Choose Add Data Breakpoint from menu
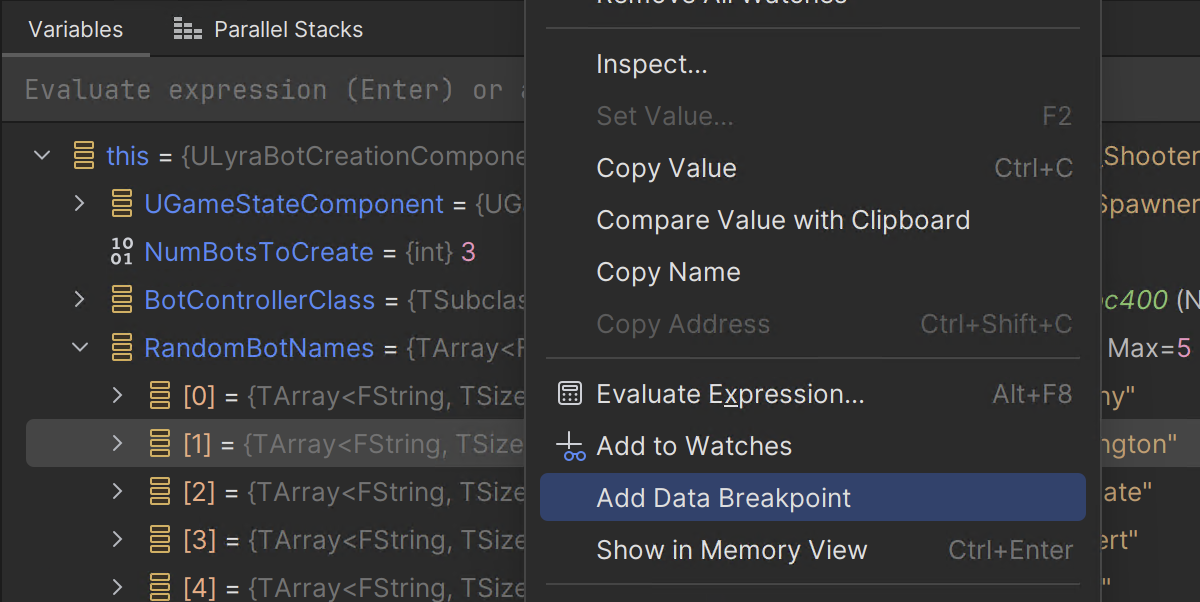The width and height of the screenshot is (1200, 602). (x=813, y=498)
